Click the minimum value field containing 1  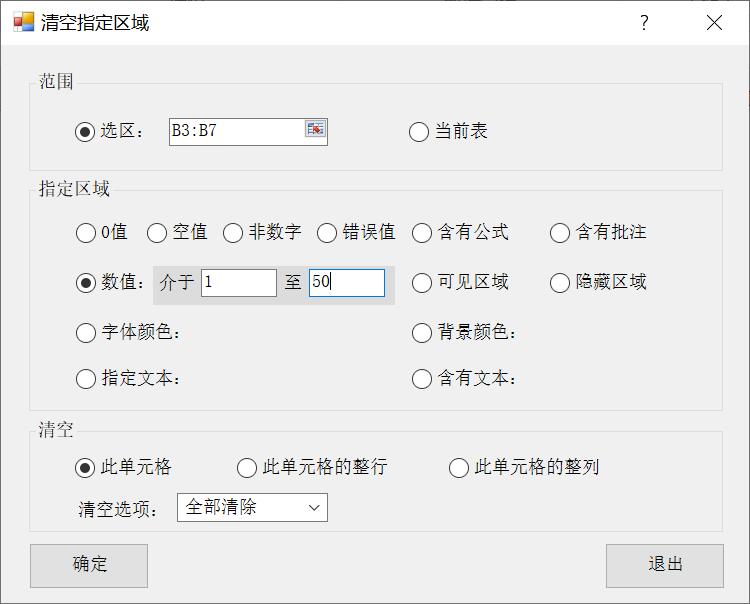point(239,283)
